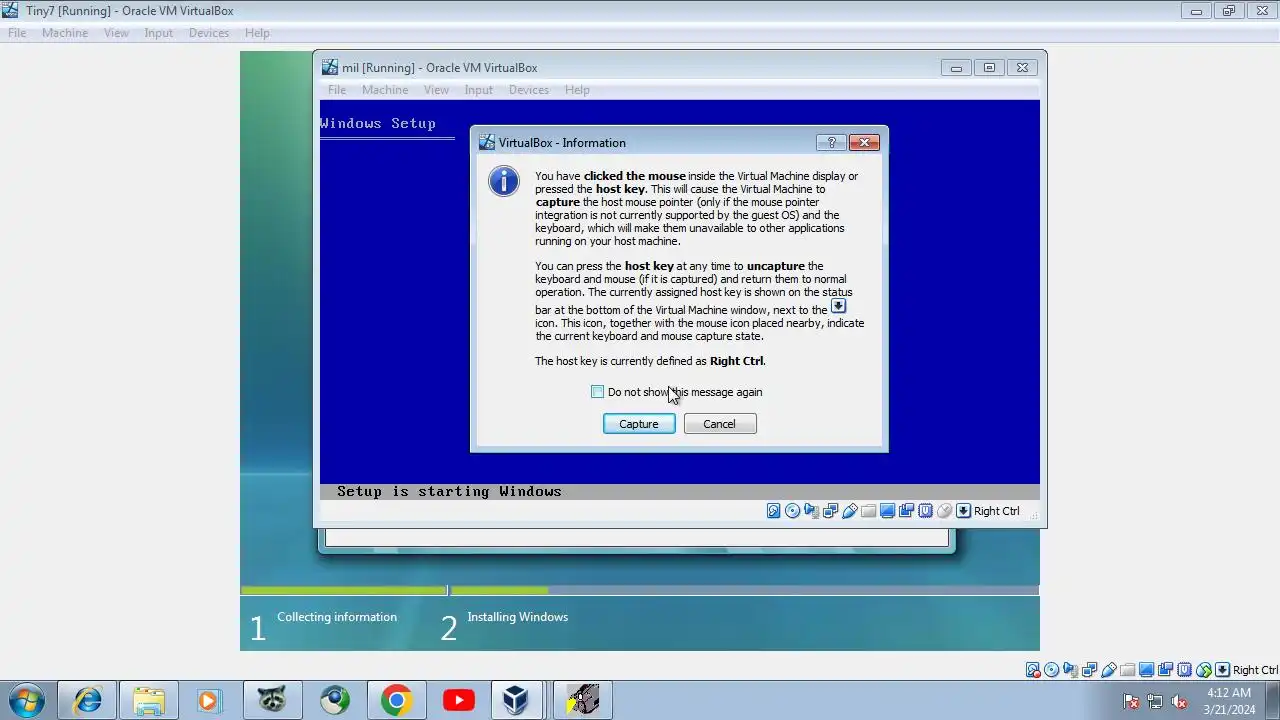Click the raccoon icon on taskbar
This screenshot has width=1280, height=720.
point(272,700)
